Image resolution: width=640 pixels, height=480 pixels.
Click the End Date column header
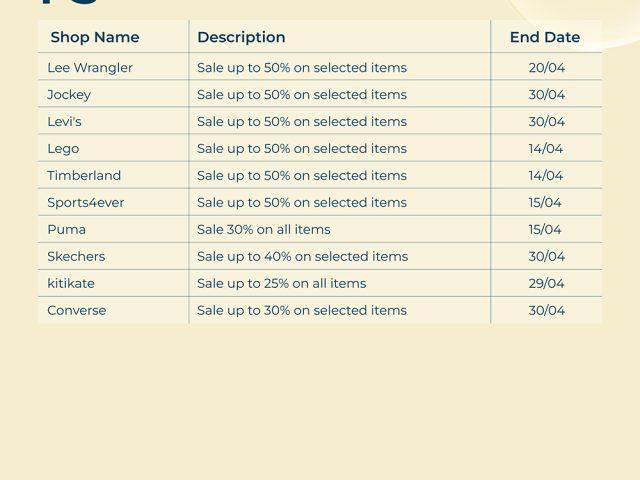pyautogui.click(x=545, y=37)
